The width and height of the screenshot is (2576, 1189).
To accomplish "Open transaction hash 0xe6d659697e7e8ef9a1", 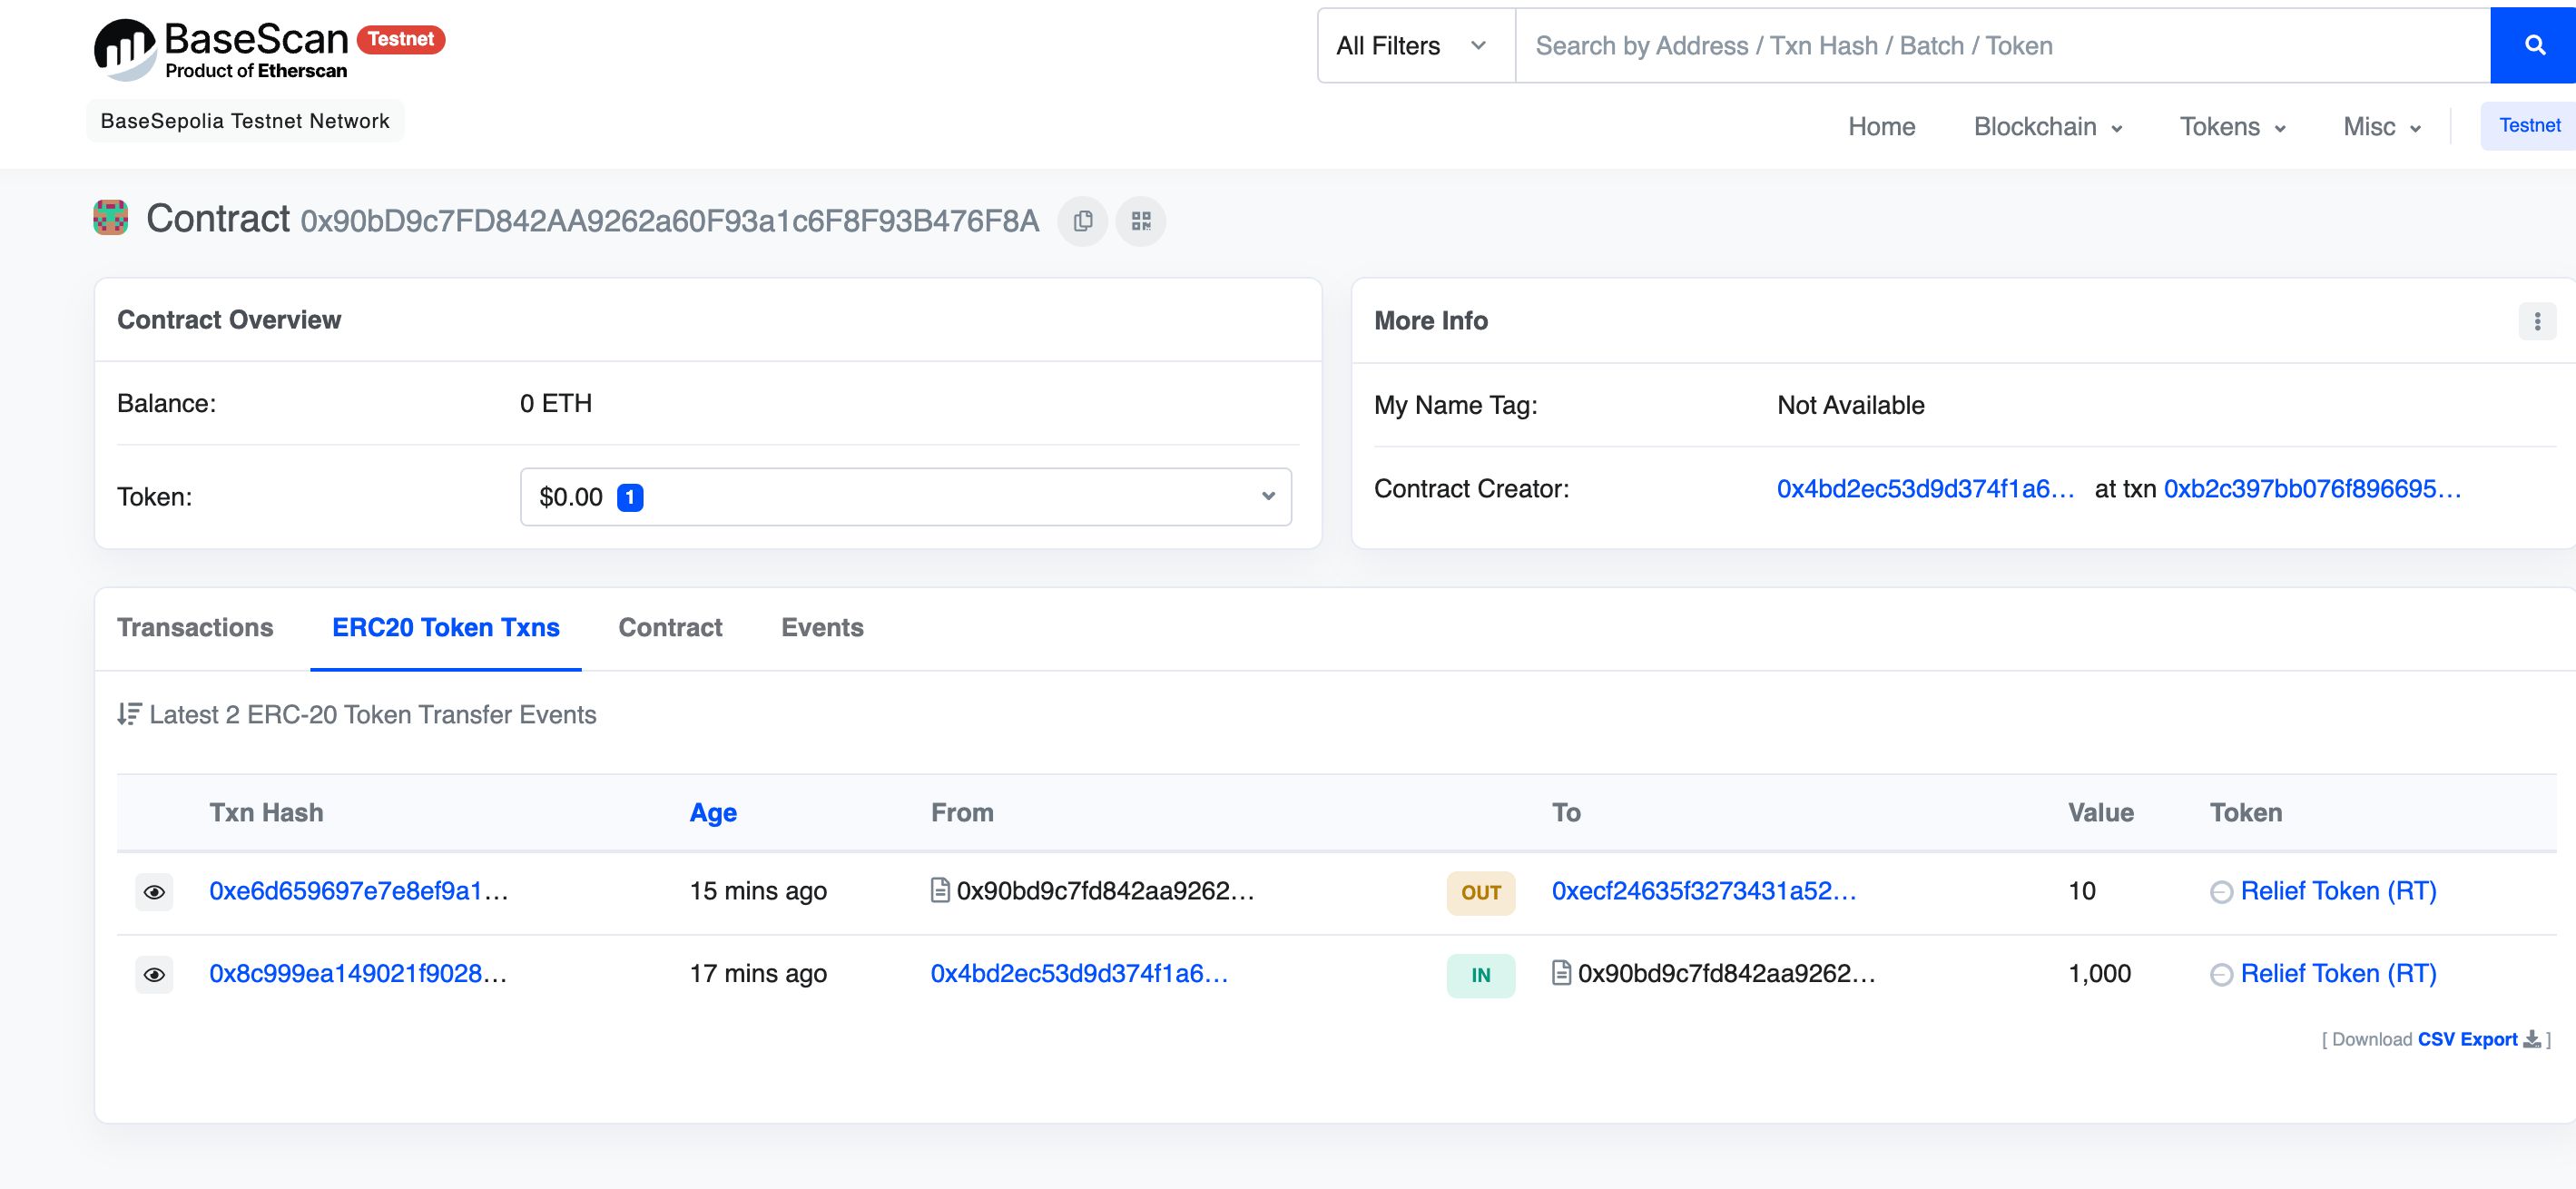I will coord(358,891).
